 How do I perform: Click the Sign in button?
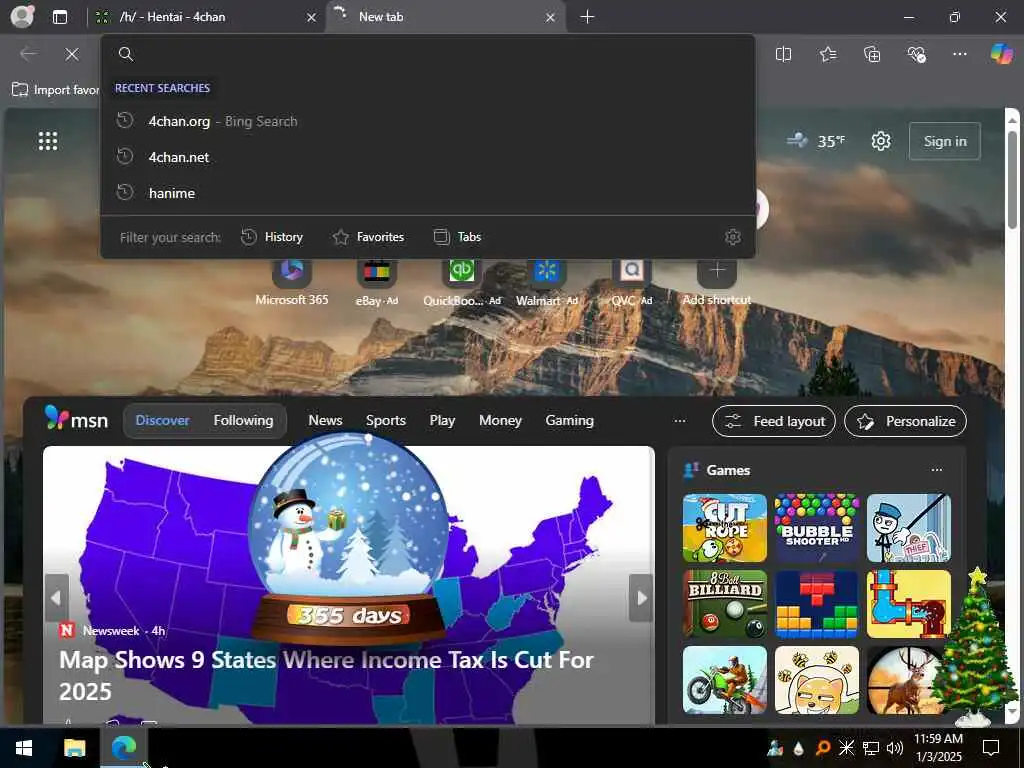pyautogui.click(x=944, y=141)
